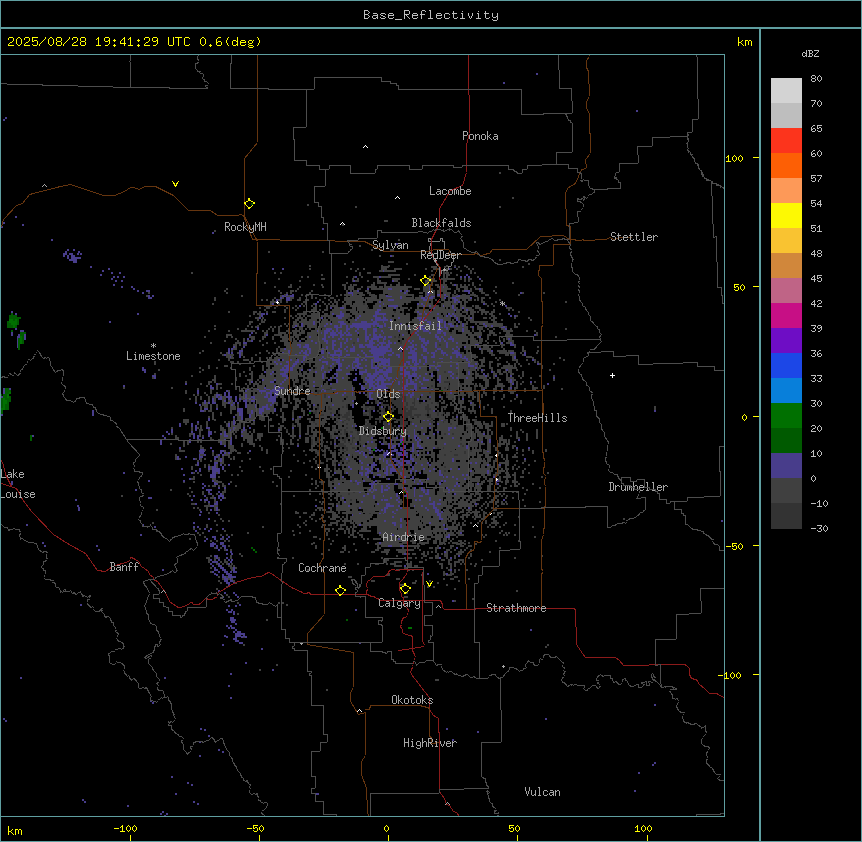
Task: Click the Vulcan label
Action: pos(543,792)
